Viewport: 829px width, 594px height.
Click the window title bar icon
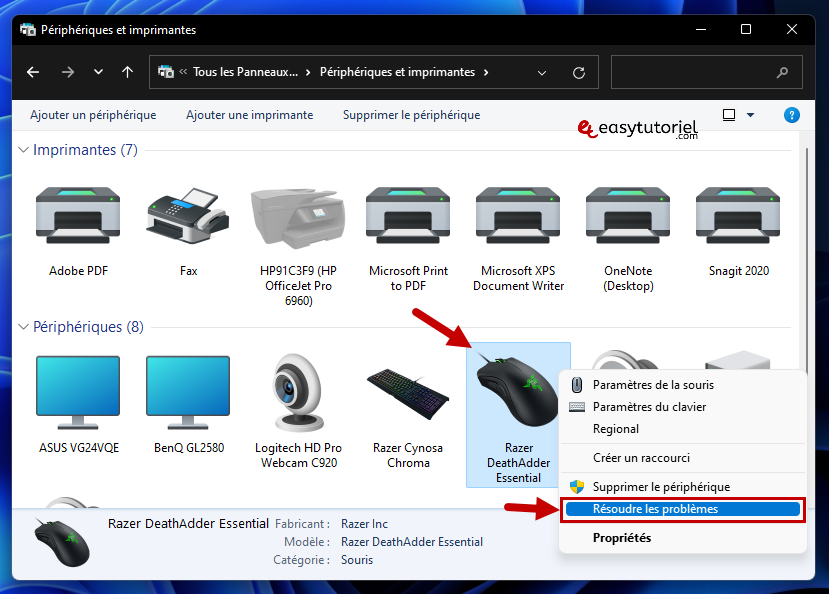click(x=28, y=30)
